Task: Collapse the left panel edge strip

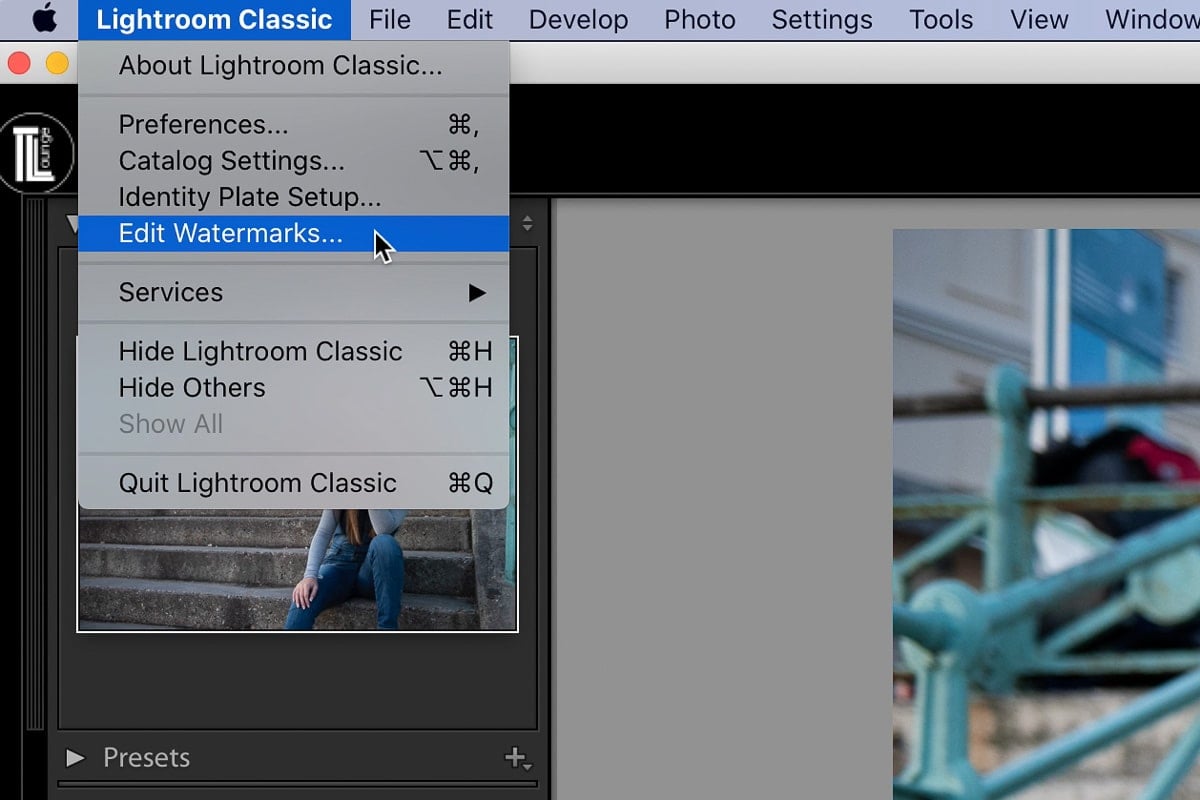Action: [x=34, y=465]
